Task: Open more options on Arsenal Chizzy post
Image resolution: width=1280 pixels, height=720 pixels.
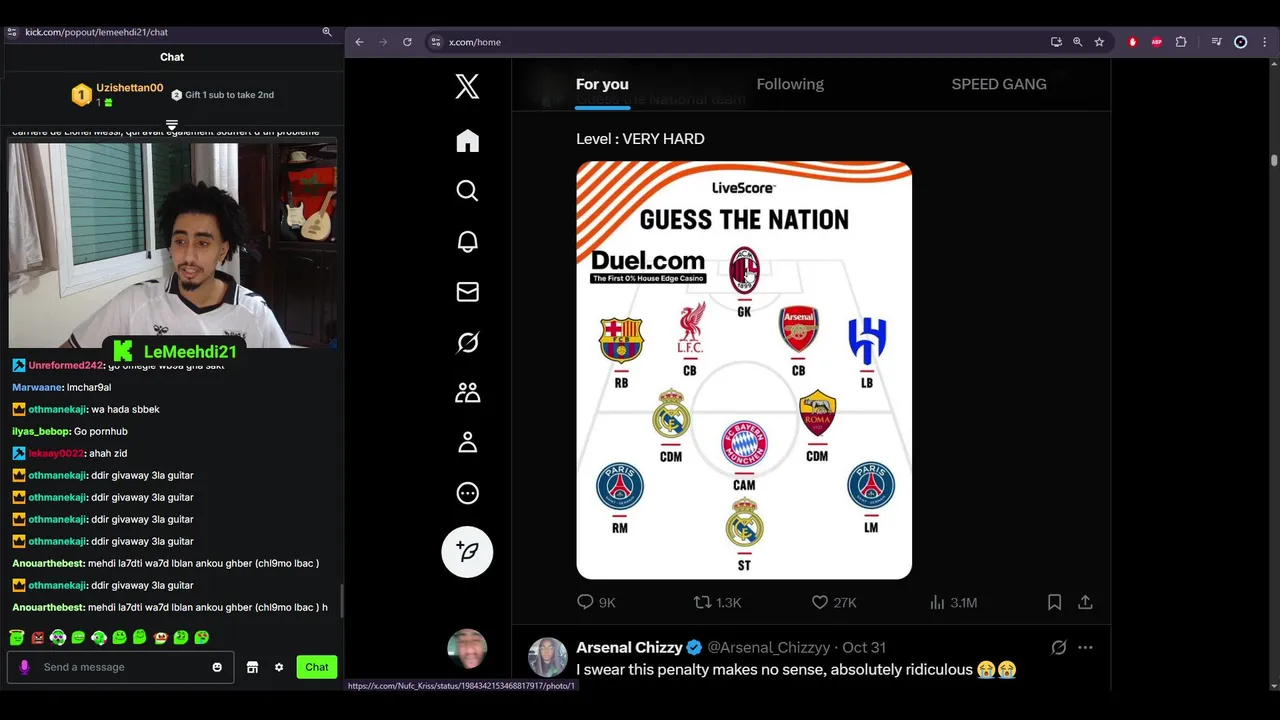Action: 1085,647
